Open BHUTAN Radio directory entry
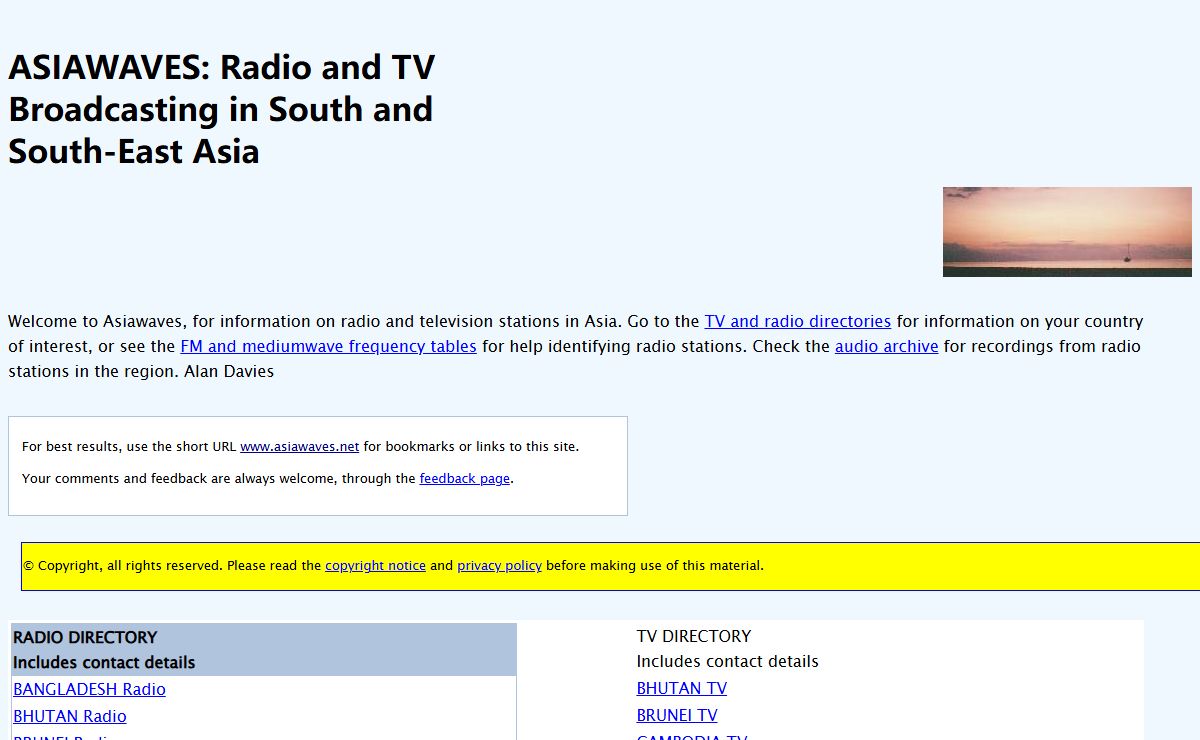 coord(70,717)
